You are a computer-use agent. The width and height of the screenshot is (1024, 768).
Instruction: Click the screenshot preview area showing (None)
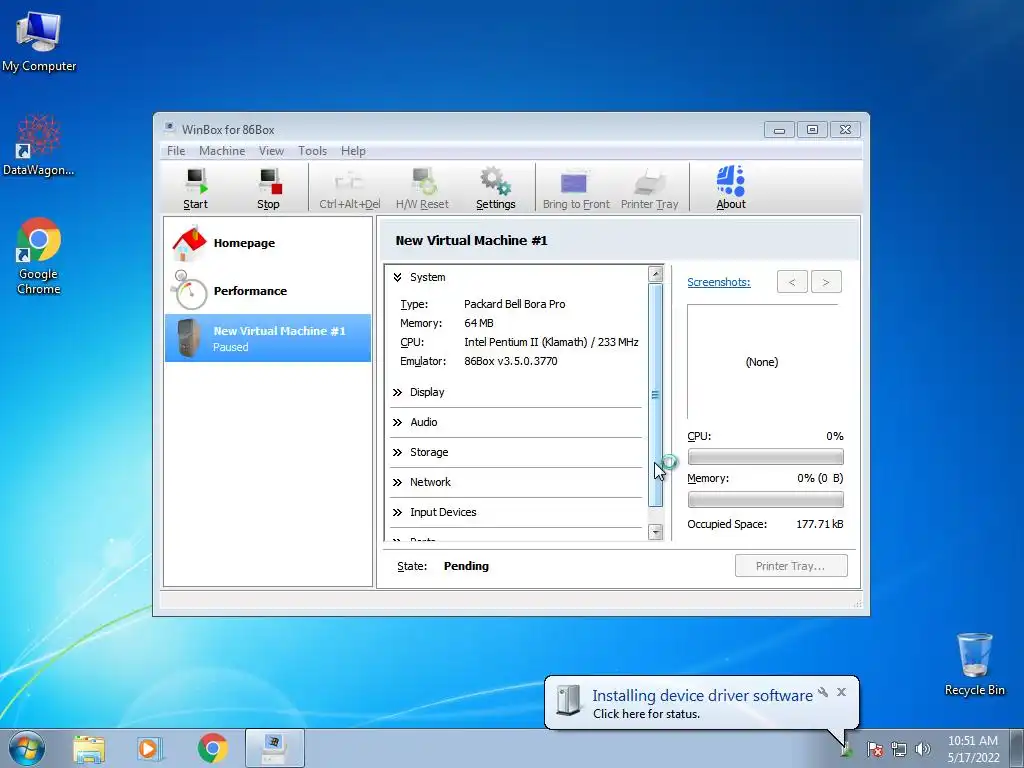[762, 361]
